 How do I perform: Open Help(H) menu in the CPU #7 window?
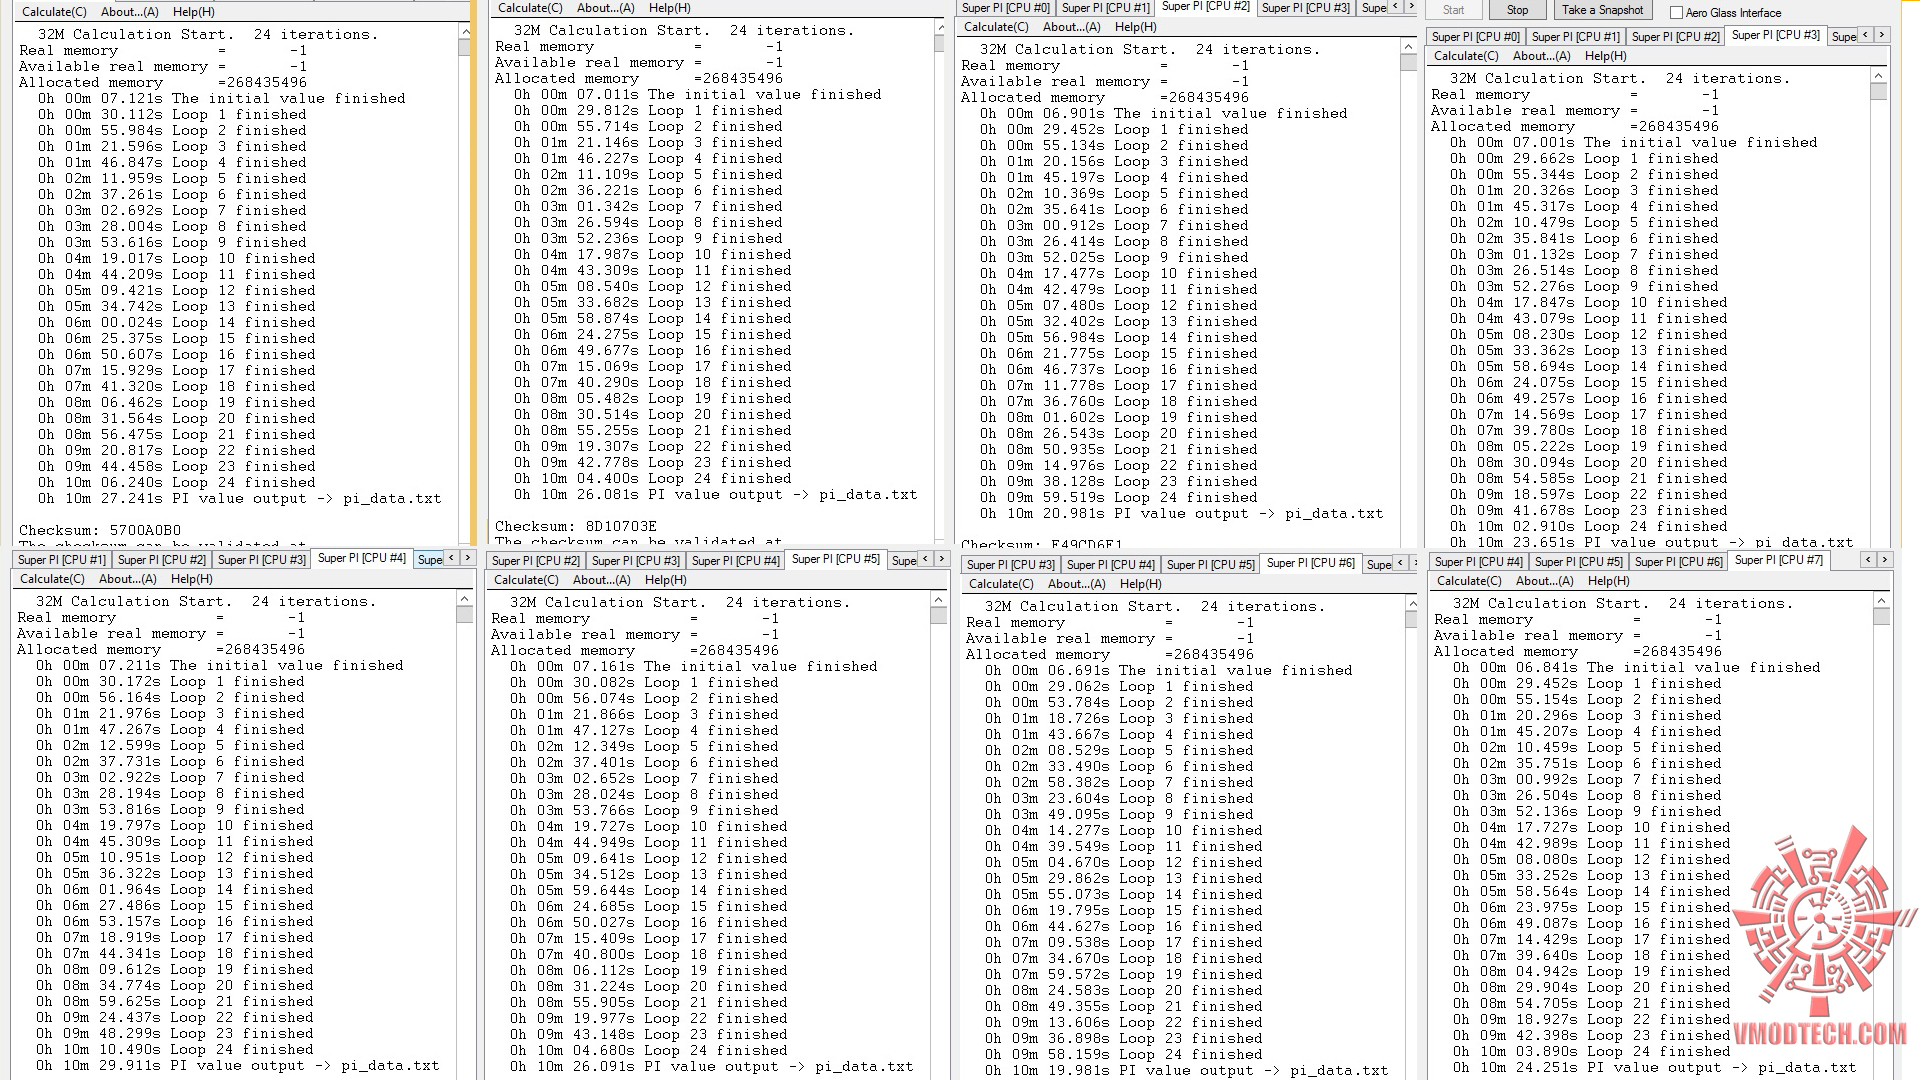1608,581
